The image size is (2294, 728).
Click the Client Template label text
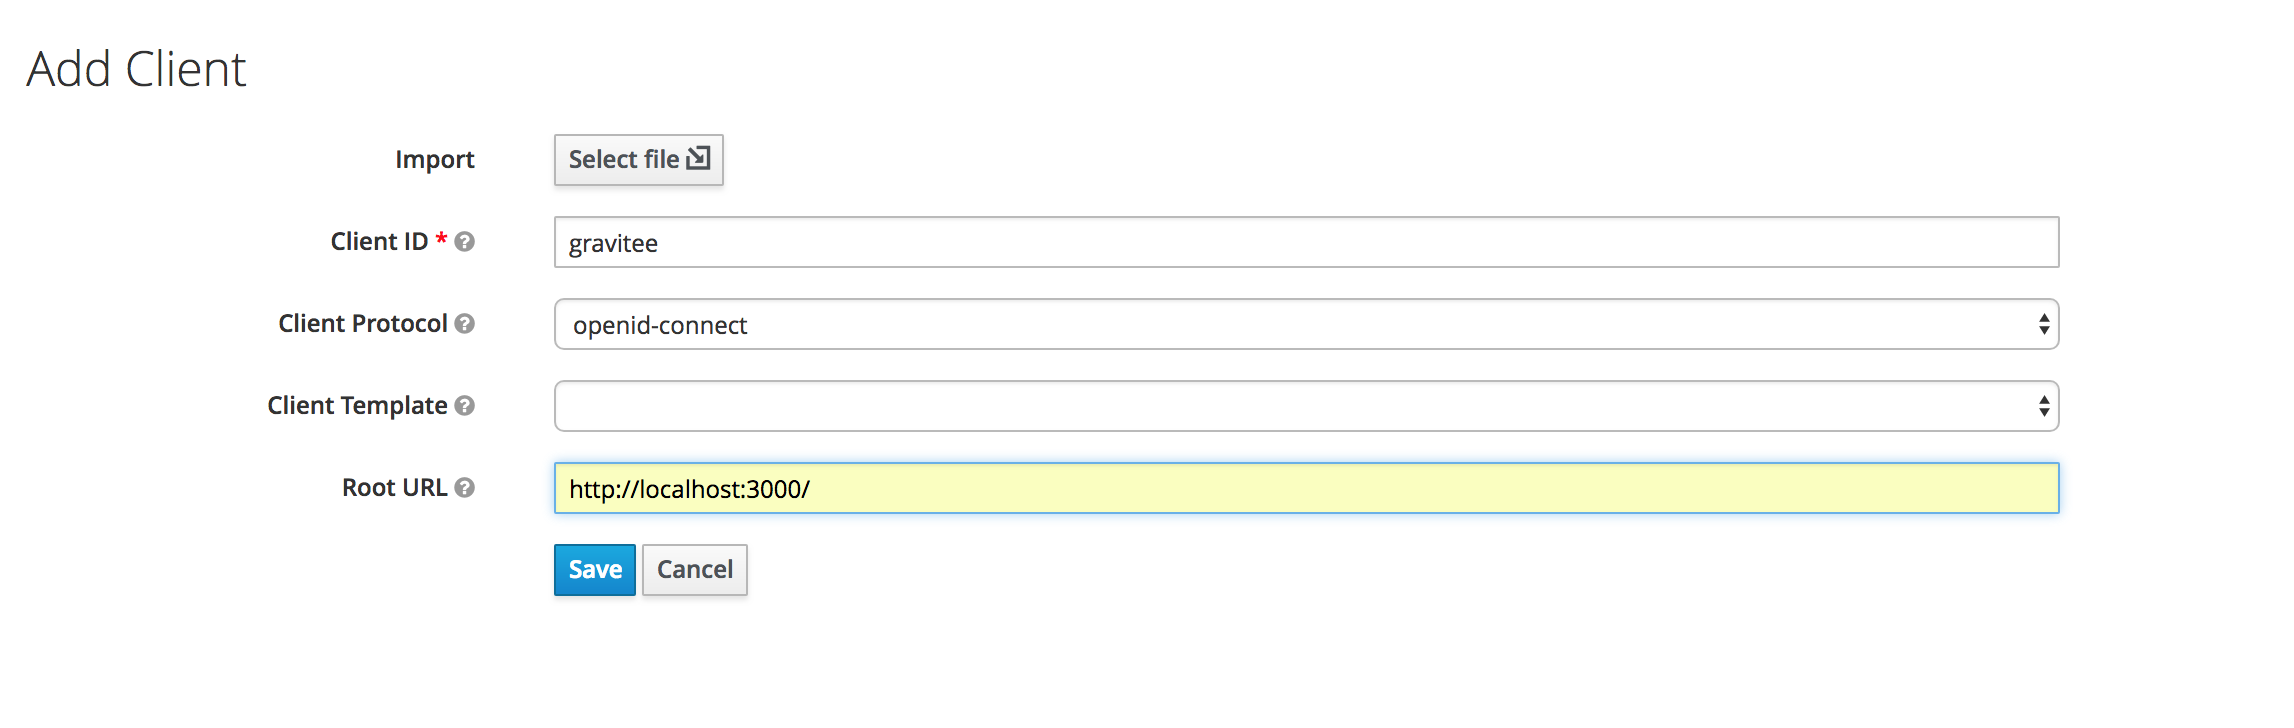(357, 406)
